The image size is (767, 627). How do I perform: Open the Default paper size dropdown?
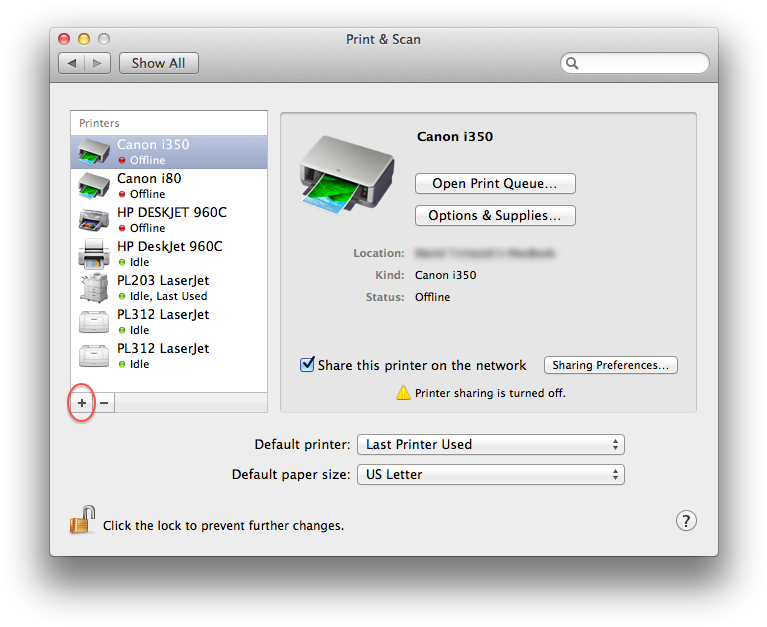click(490, 474)
